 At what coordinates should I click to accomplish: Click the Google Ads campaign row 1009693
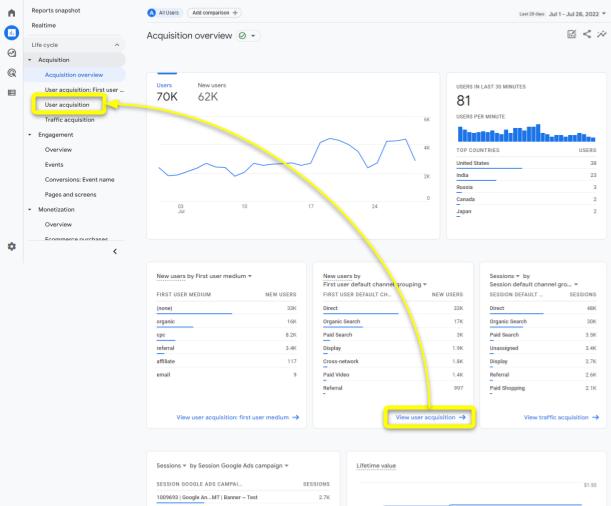244,497
